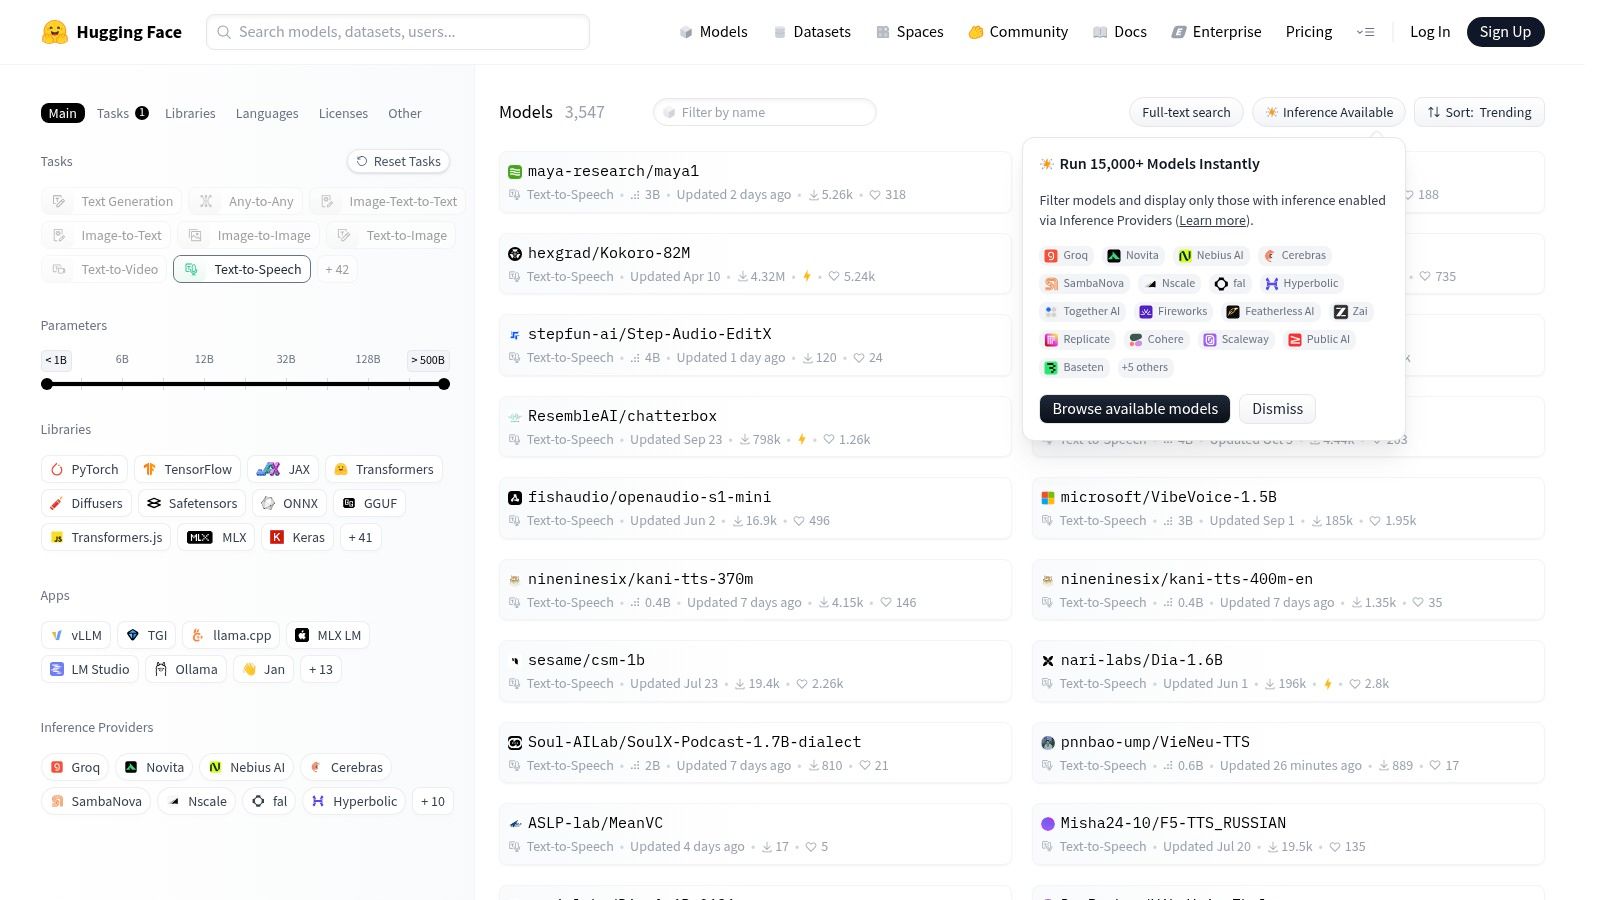Click the Misha24-10/F5-TTS_RUSSIAN purple avatar
This screenshot has width=1600, height=900.
click(1048, 823)
